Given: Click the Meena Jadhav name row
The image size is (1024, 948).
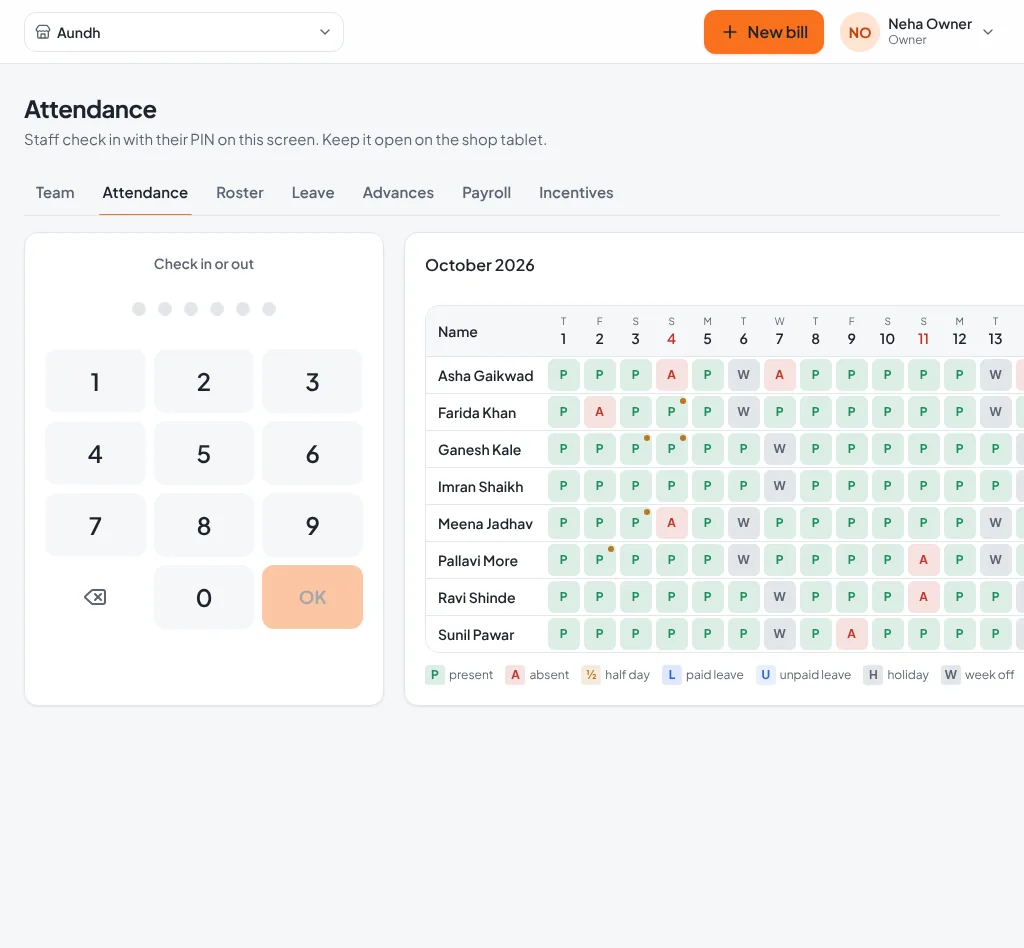Looking at the screenshot, I should pyautogui.click(x=485, y=524).
